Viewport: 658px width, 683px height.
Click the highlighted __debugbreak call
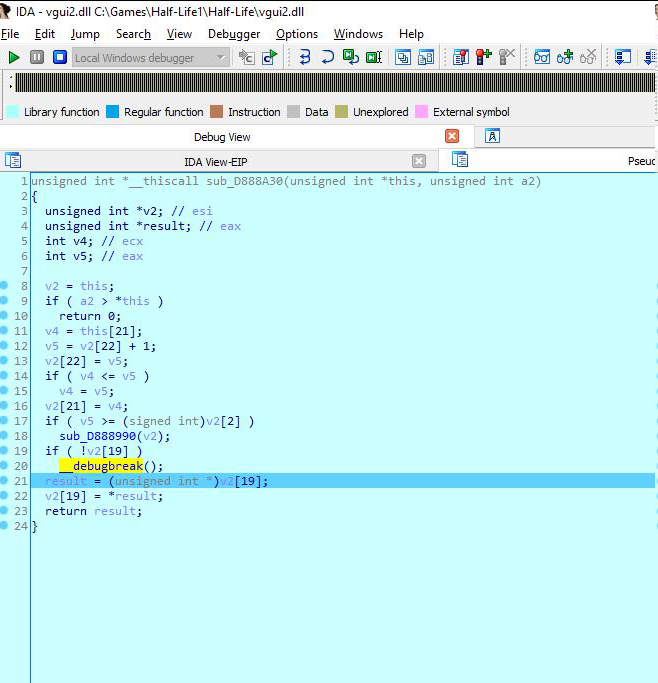coord(101,466)
